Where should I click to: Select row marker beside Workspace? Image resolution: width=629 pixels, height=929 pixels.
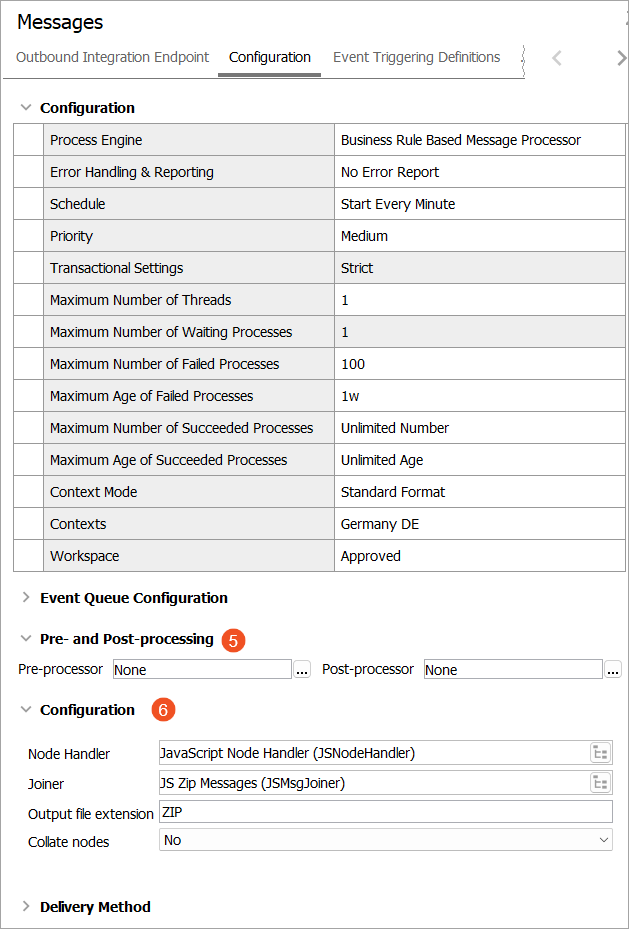29,556
